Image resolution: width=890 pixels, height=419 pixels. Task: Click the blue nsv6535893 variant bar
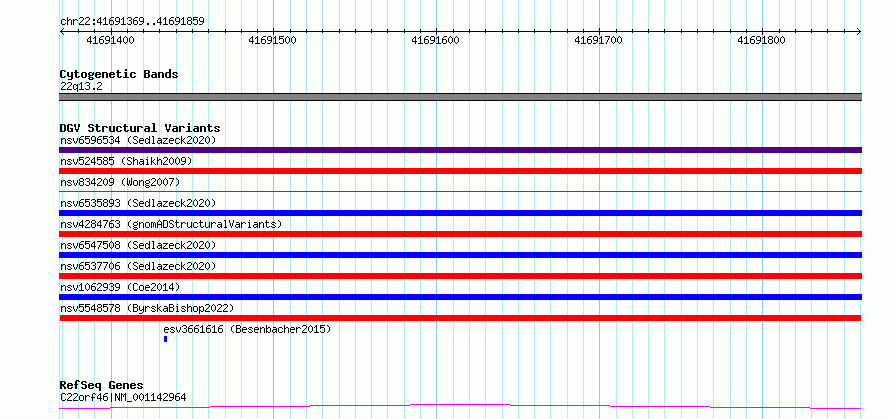460,213
